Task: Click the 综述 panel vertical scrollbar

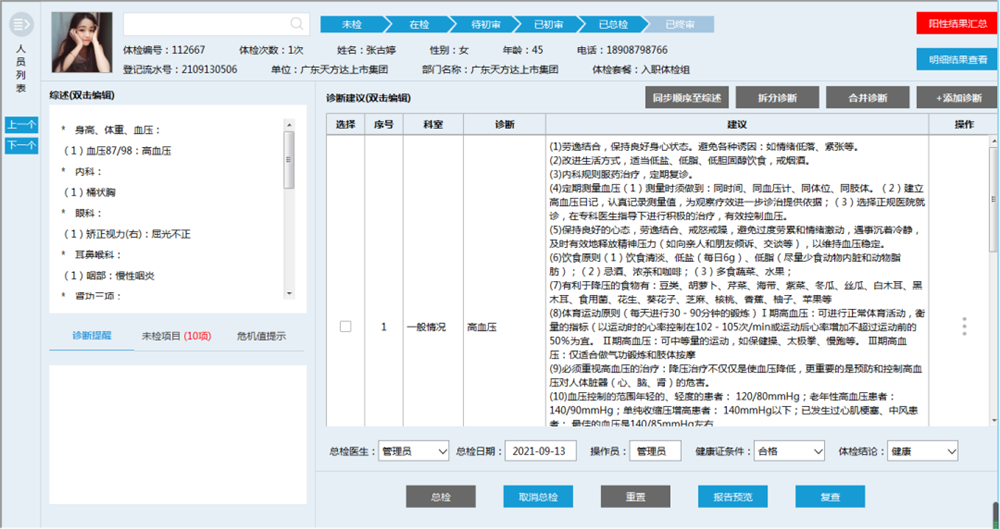Action: coord(289,160)
